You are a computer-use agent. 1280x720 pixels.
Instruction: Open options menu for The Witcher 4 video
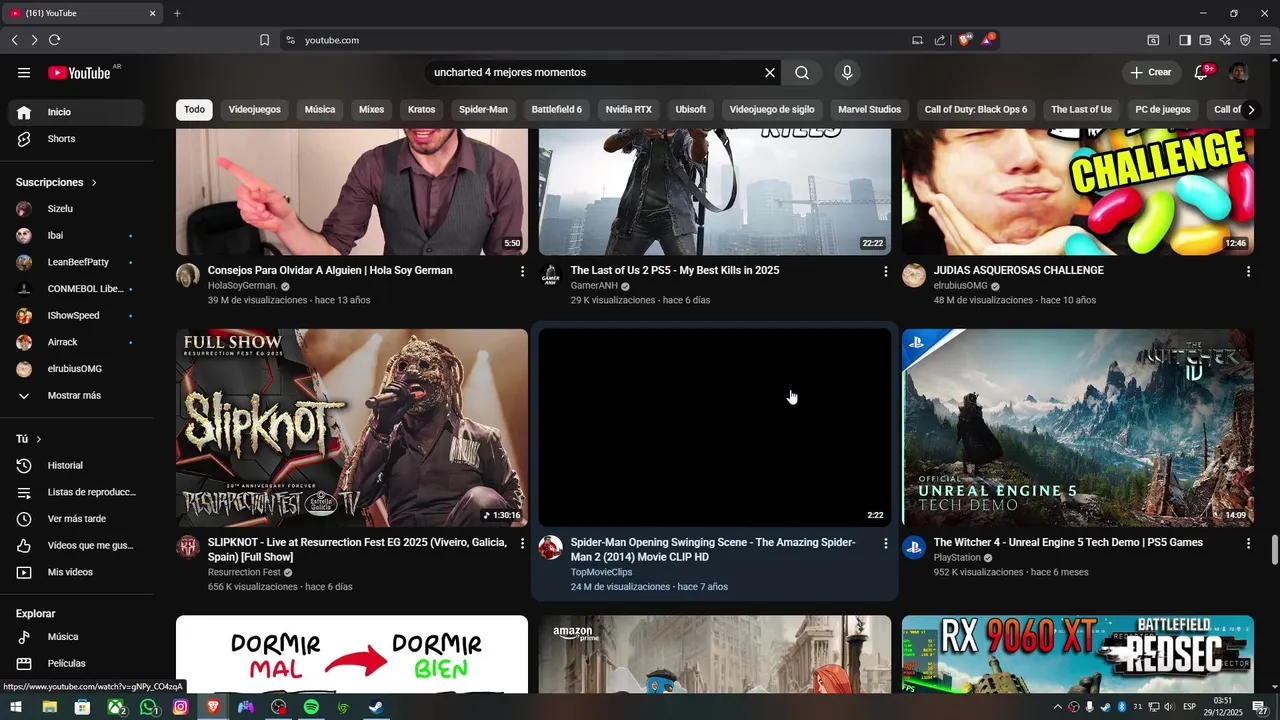tap(1248, 543)
